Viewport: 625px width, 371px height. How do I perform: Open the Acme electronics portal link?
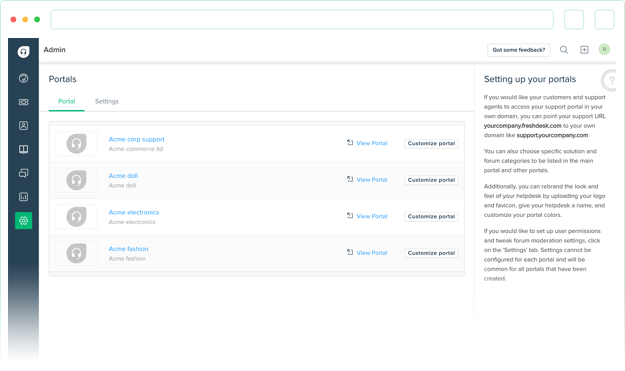[134, 212]
